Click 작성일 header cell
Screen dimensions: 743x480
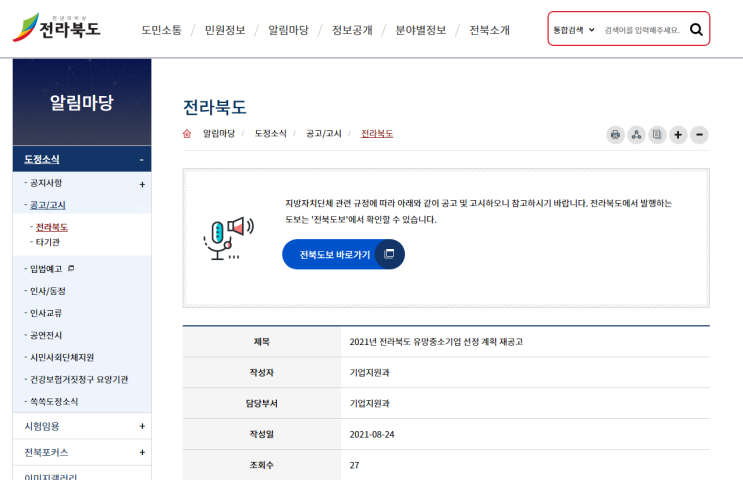pos(262,435)
